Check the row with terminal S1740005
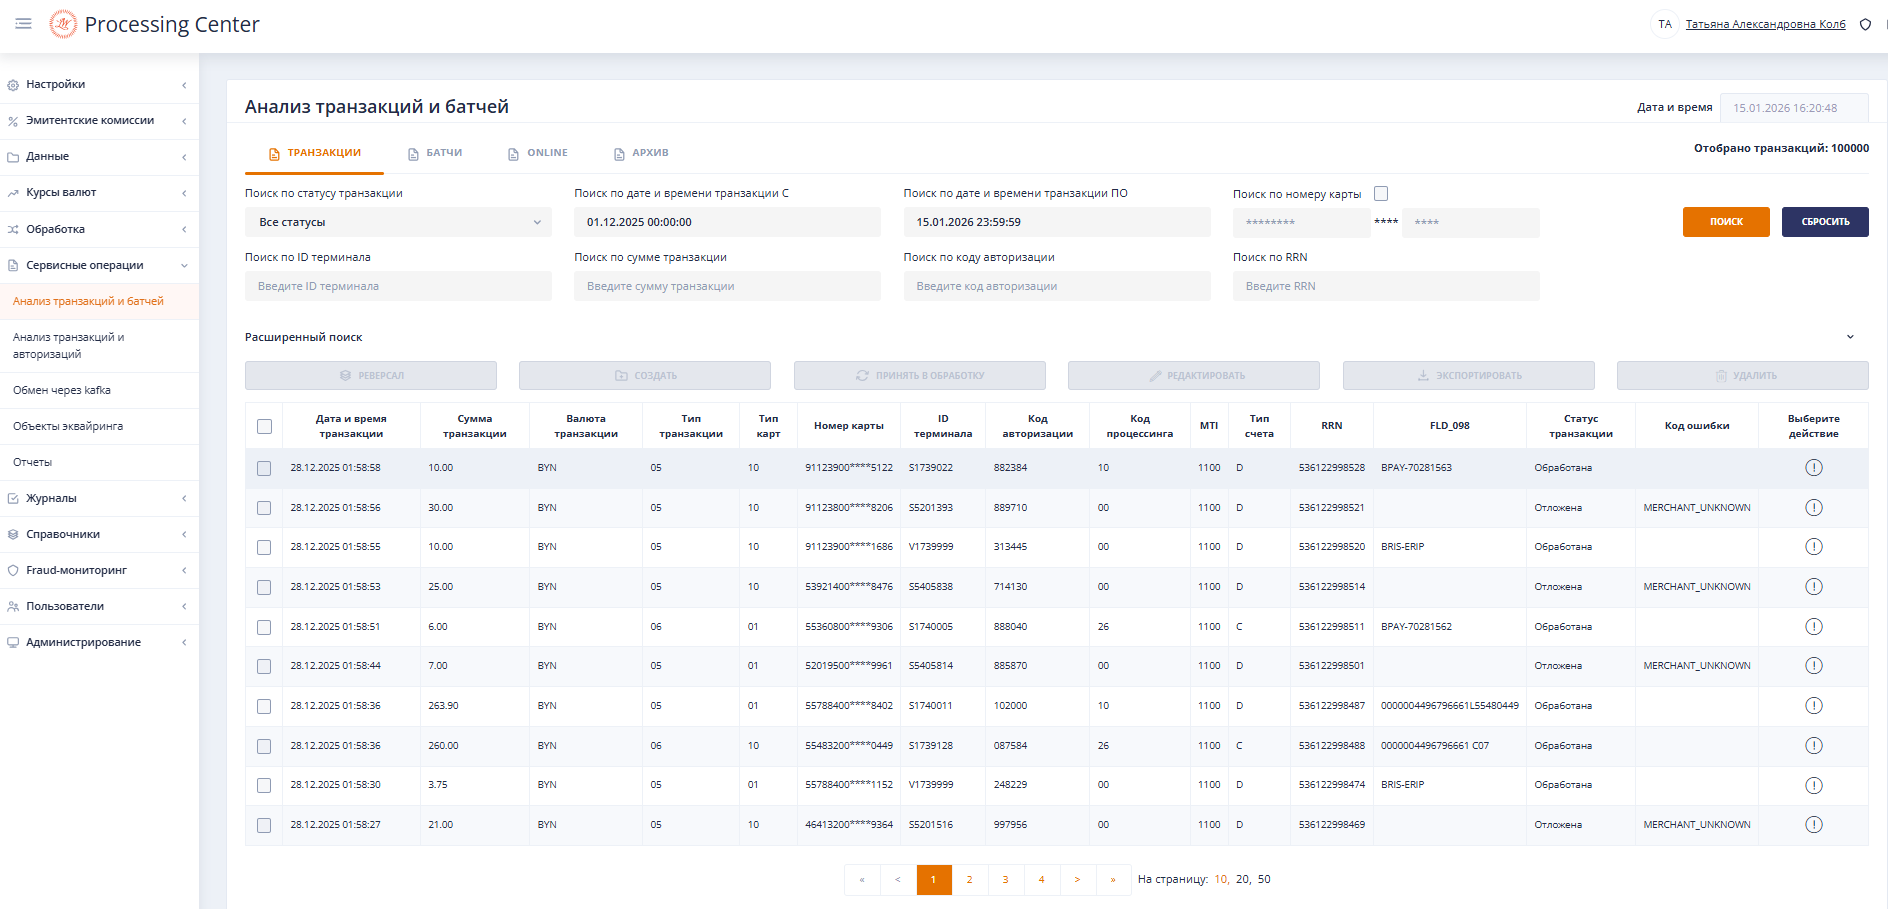The height and width of the screenshot is (909, 1888). 264,627
